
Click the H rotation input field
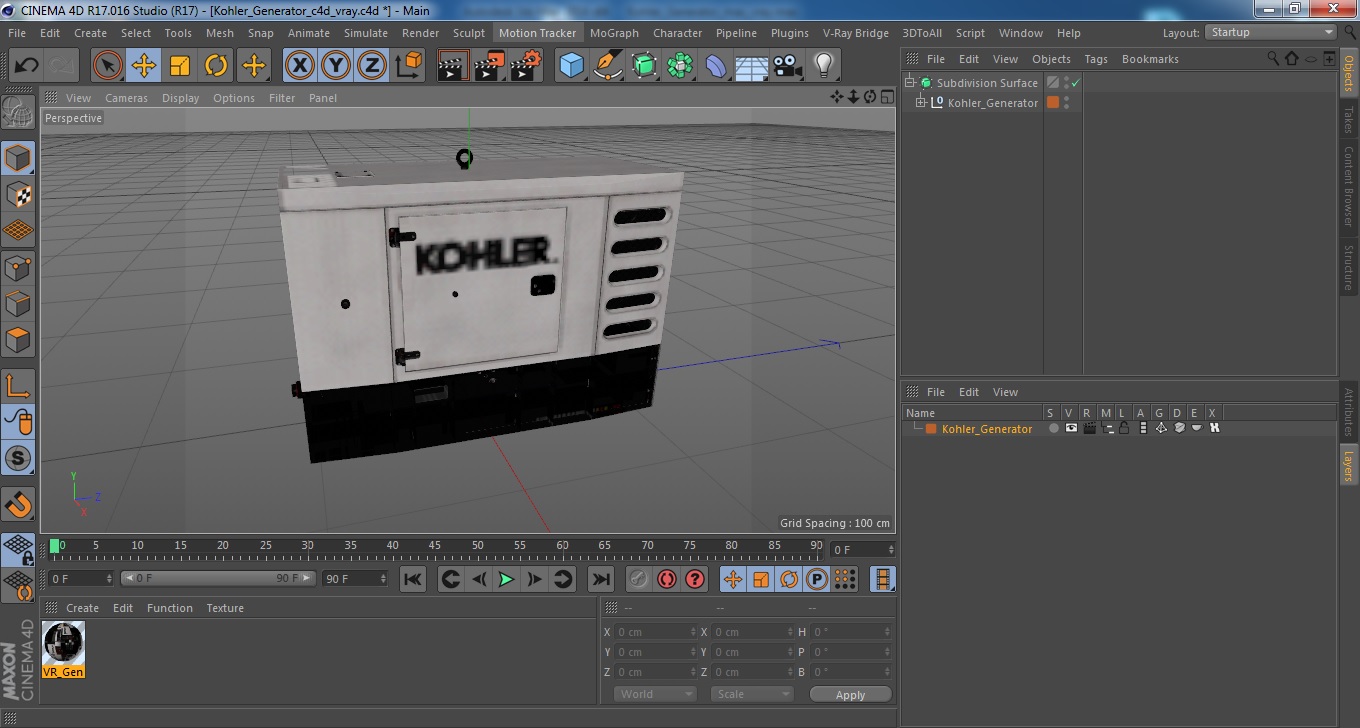coord(851,632)
